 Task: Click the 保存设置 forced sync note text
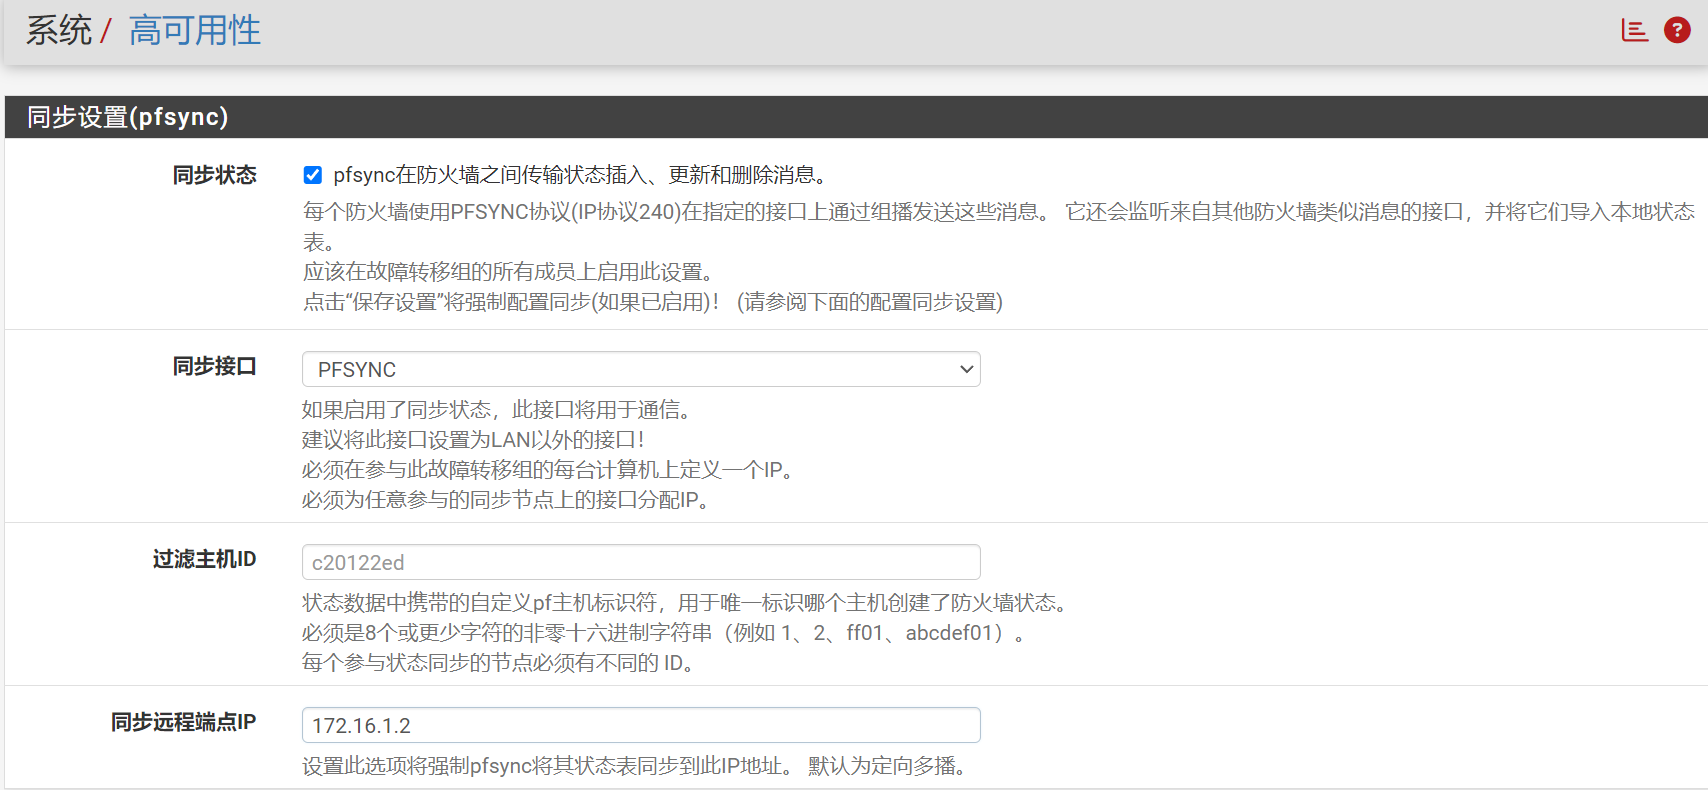652,302
